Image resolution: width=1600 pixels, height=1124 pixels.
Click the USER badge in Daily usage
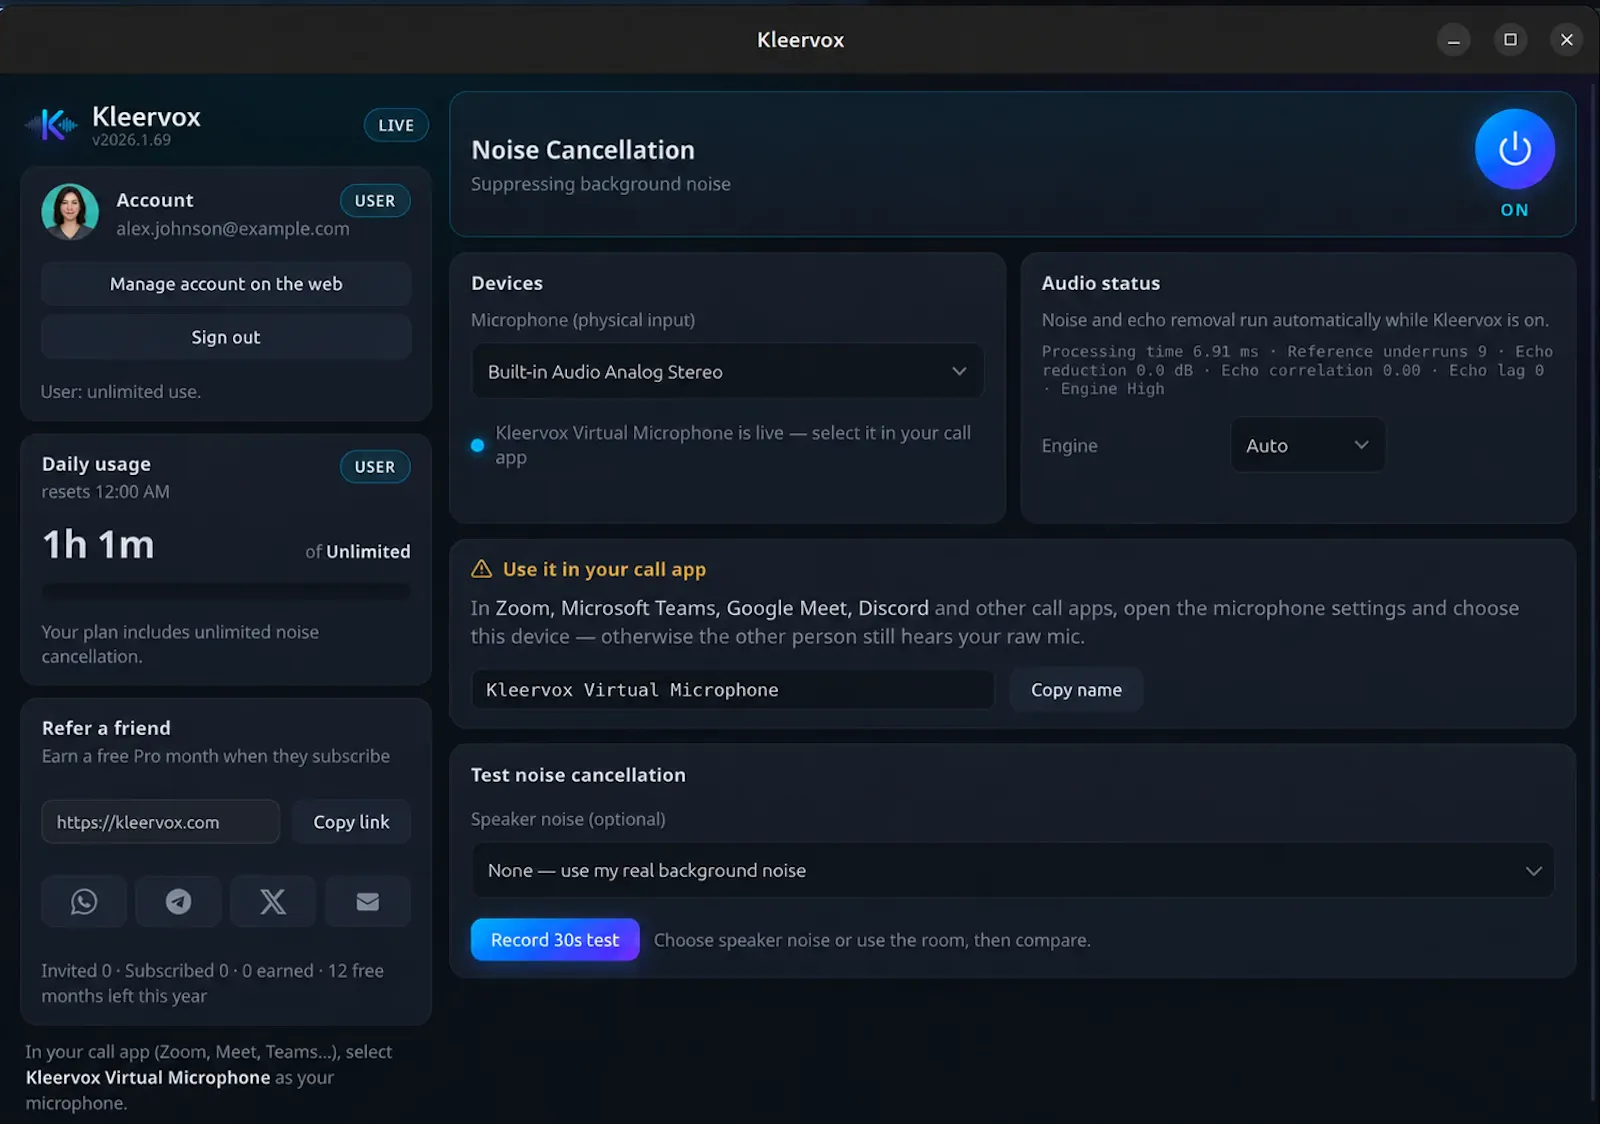click(375, 467)
